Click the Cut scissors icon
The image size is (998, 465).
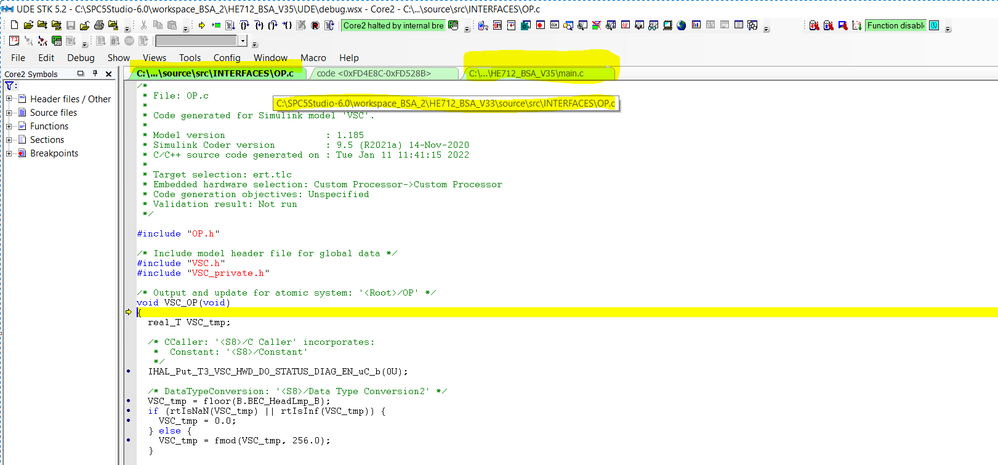coord(143,25)
